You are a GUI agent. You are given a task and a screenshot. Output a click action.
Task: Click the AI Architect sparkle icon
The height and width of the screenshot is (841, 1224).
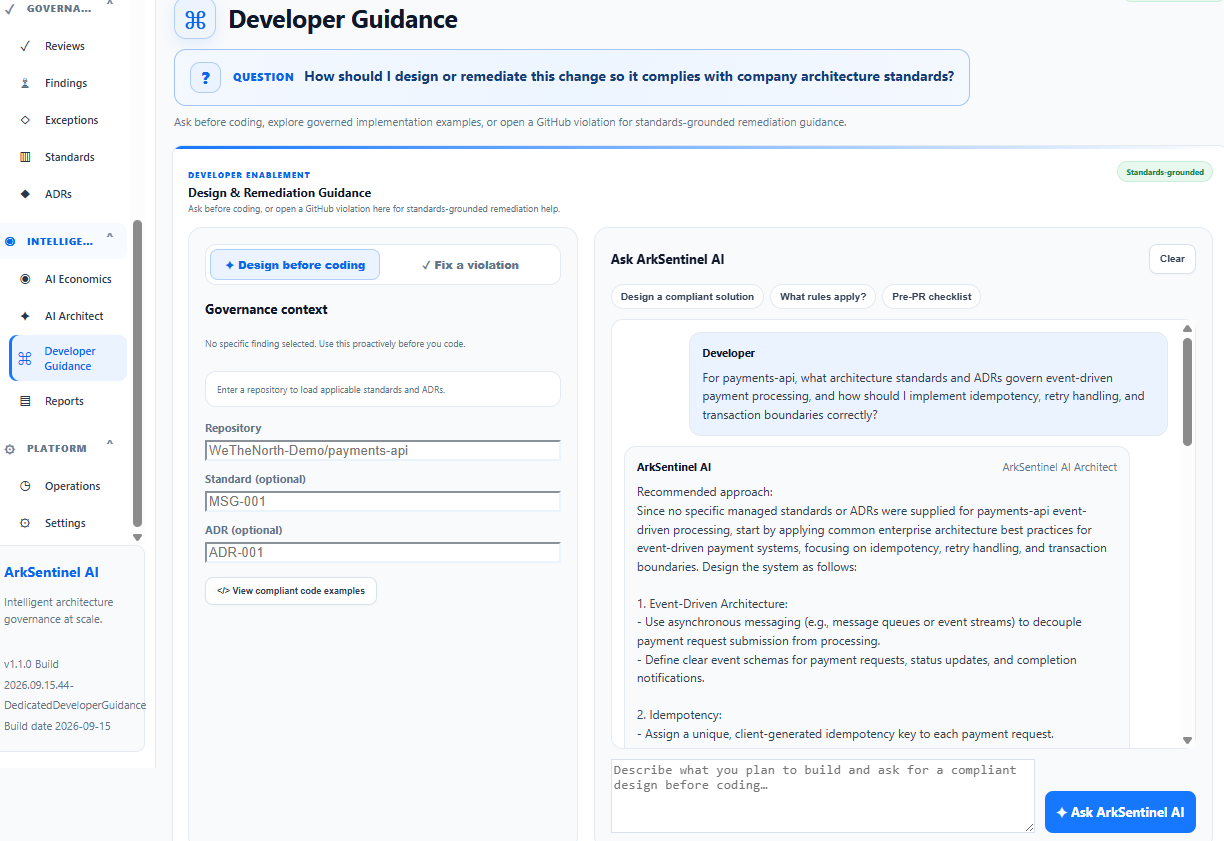25,316
